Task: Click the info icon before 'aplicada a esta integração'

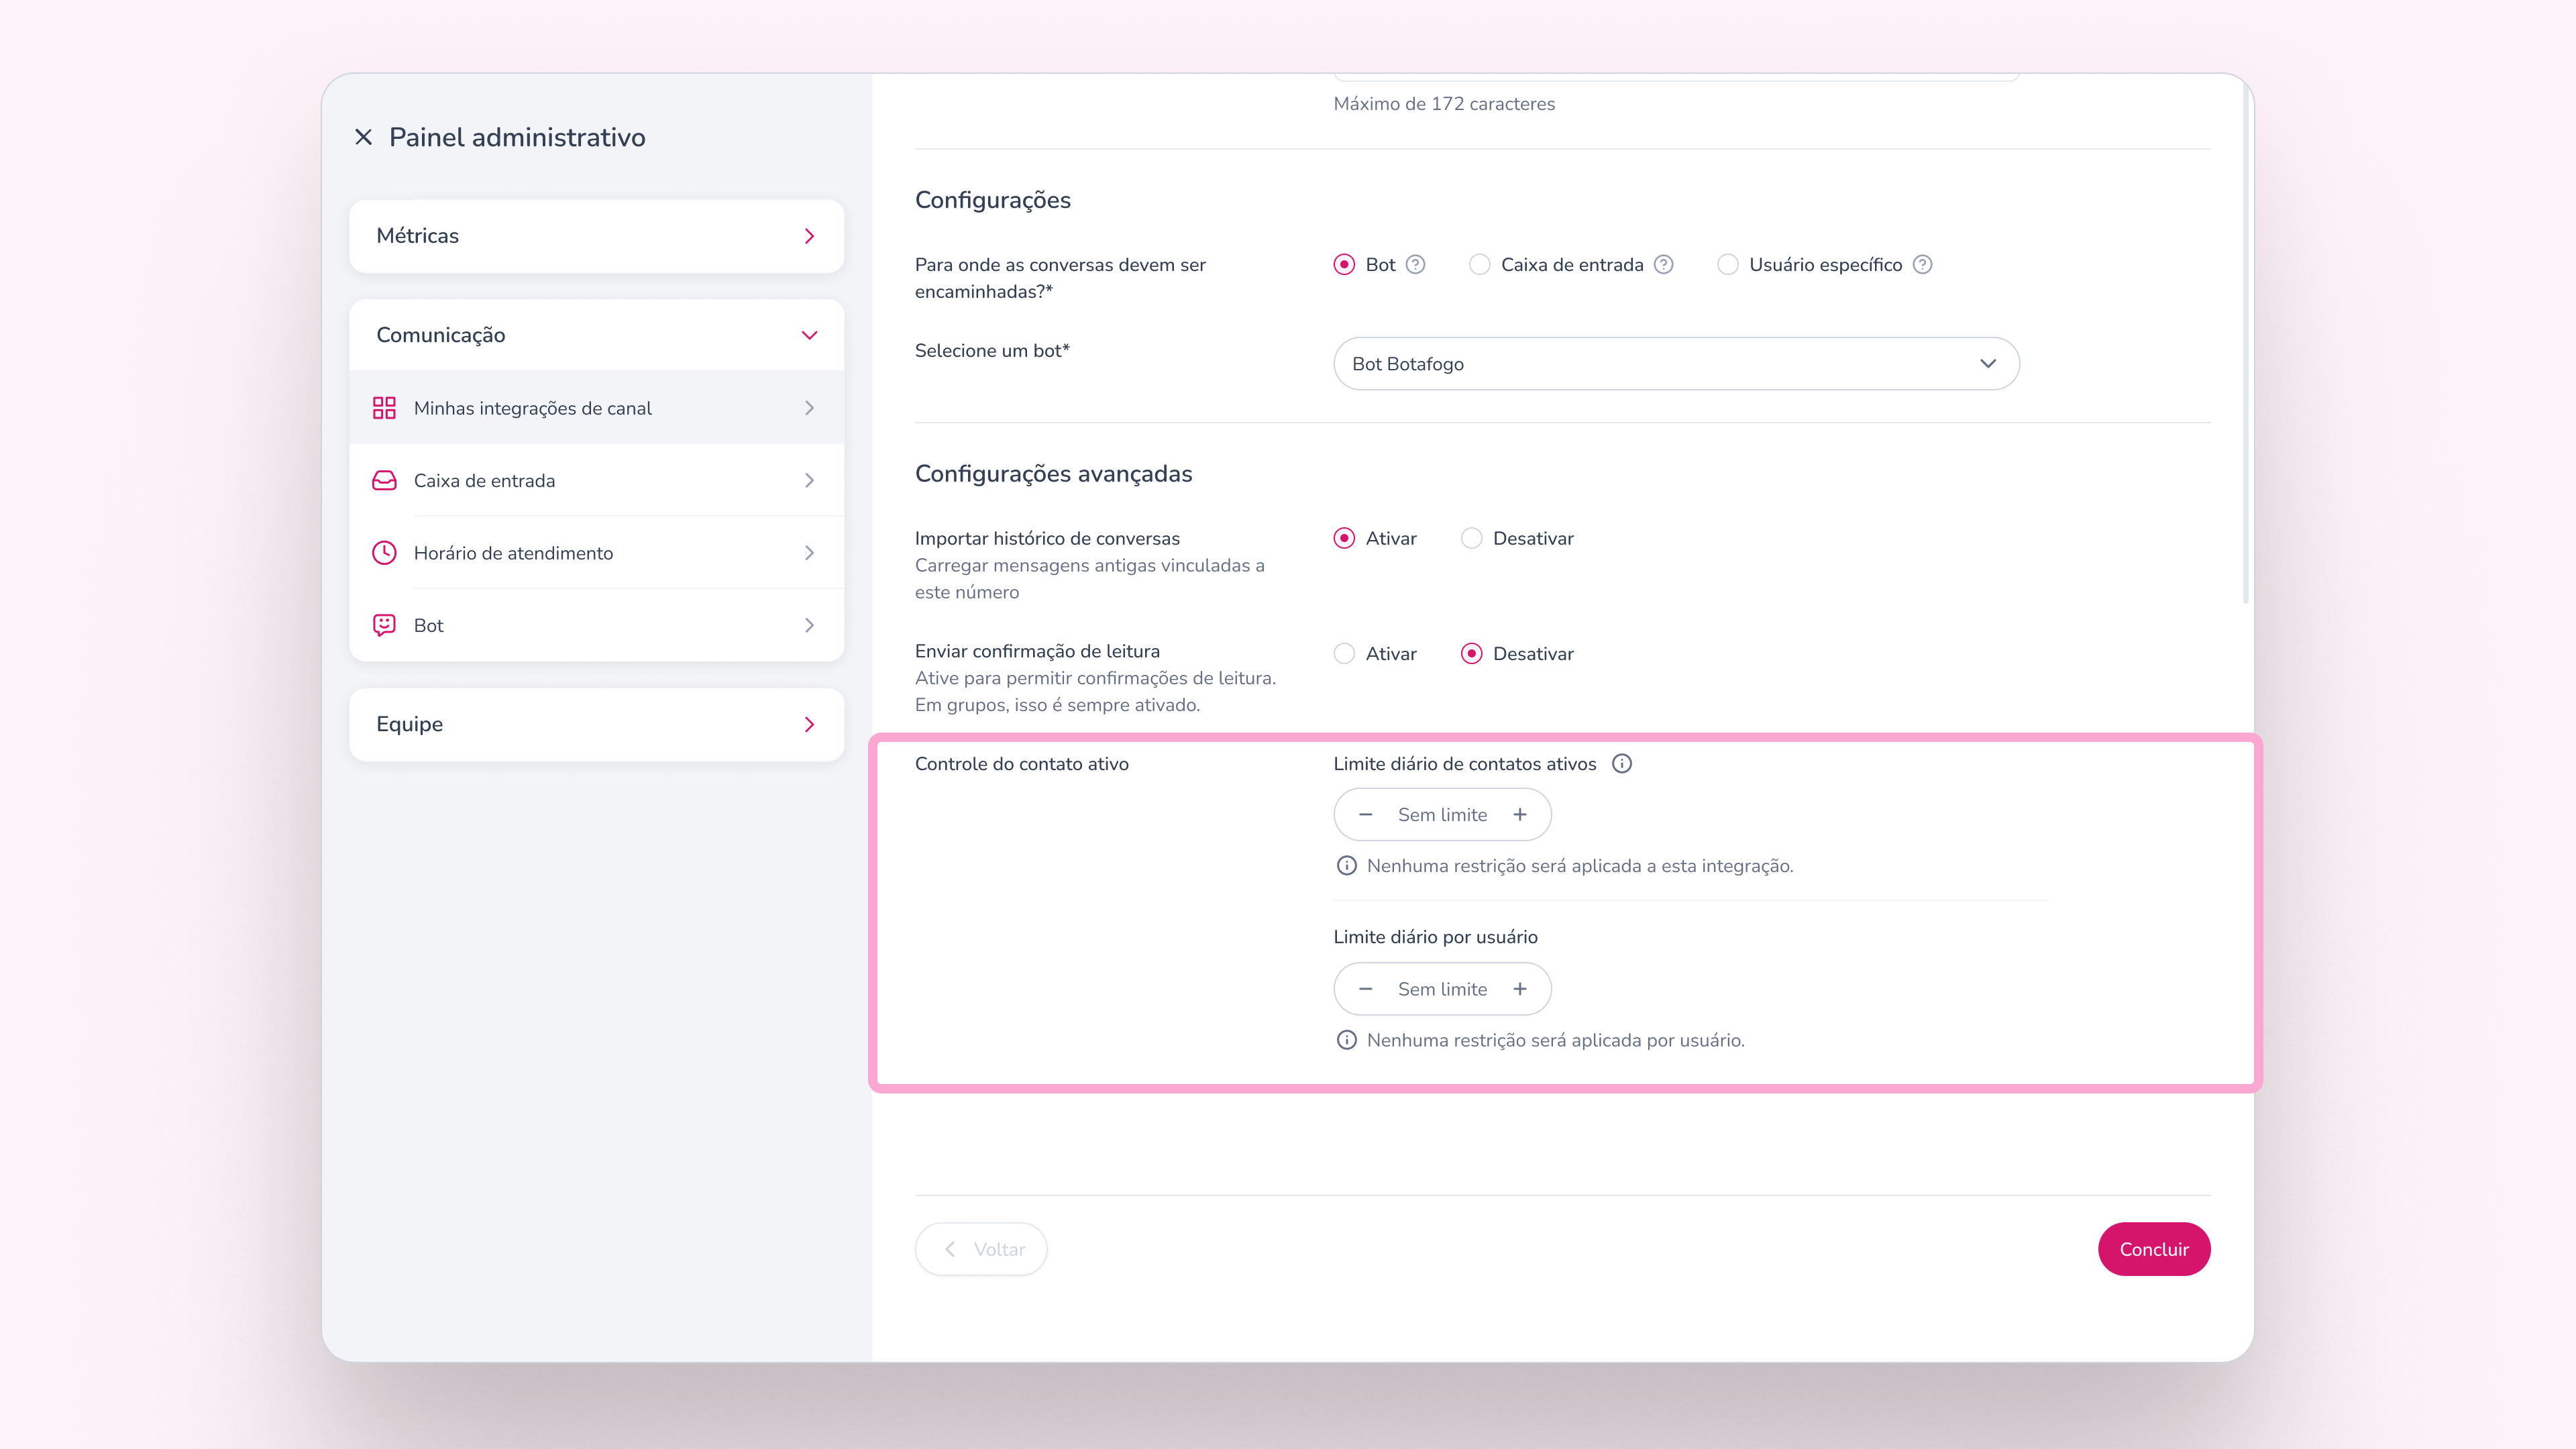Action: coord(1347,866)
